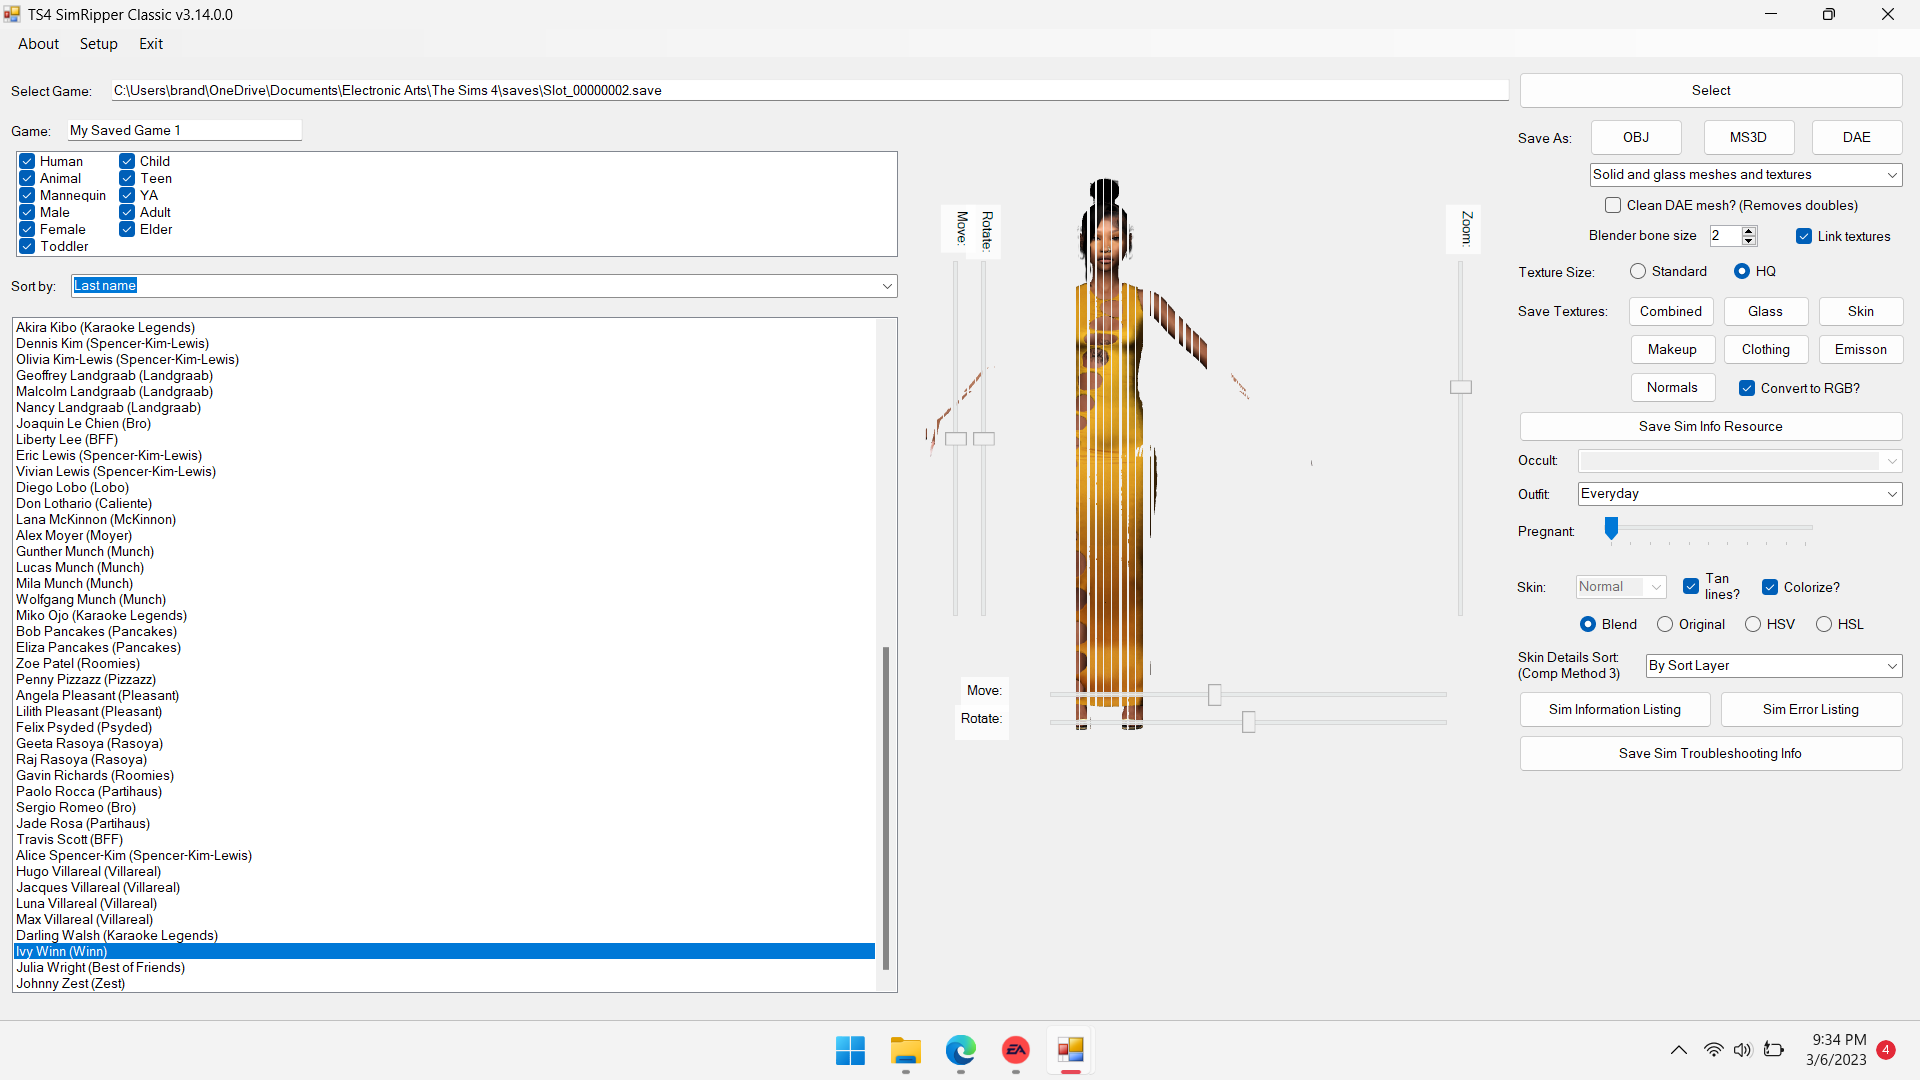Click Save Sim Troubleshooting Info
This screenshot has height=1080, width=1920.
tap(1710, 753)
